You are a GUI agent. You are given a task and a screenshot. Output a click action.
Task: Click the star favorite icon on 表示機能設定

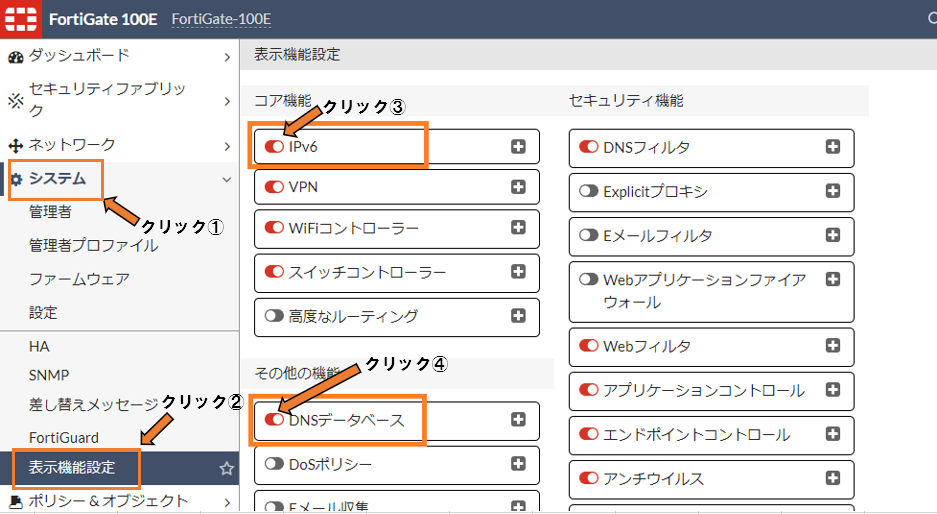click(x=226, y=468)
